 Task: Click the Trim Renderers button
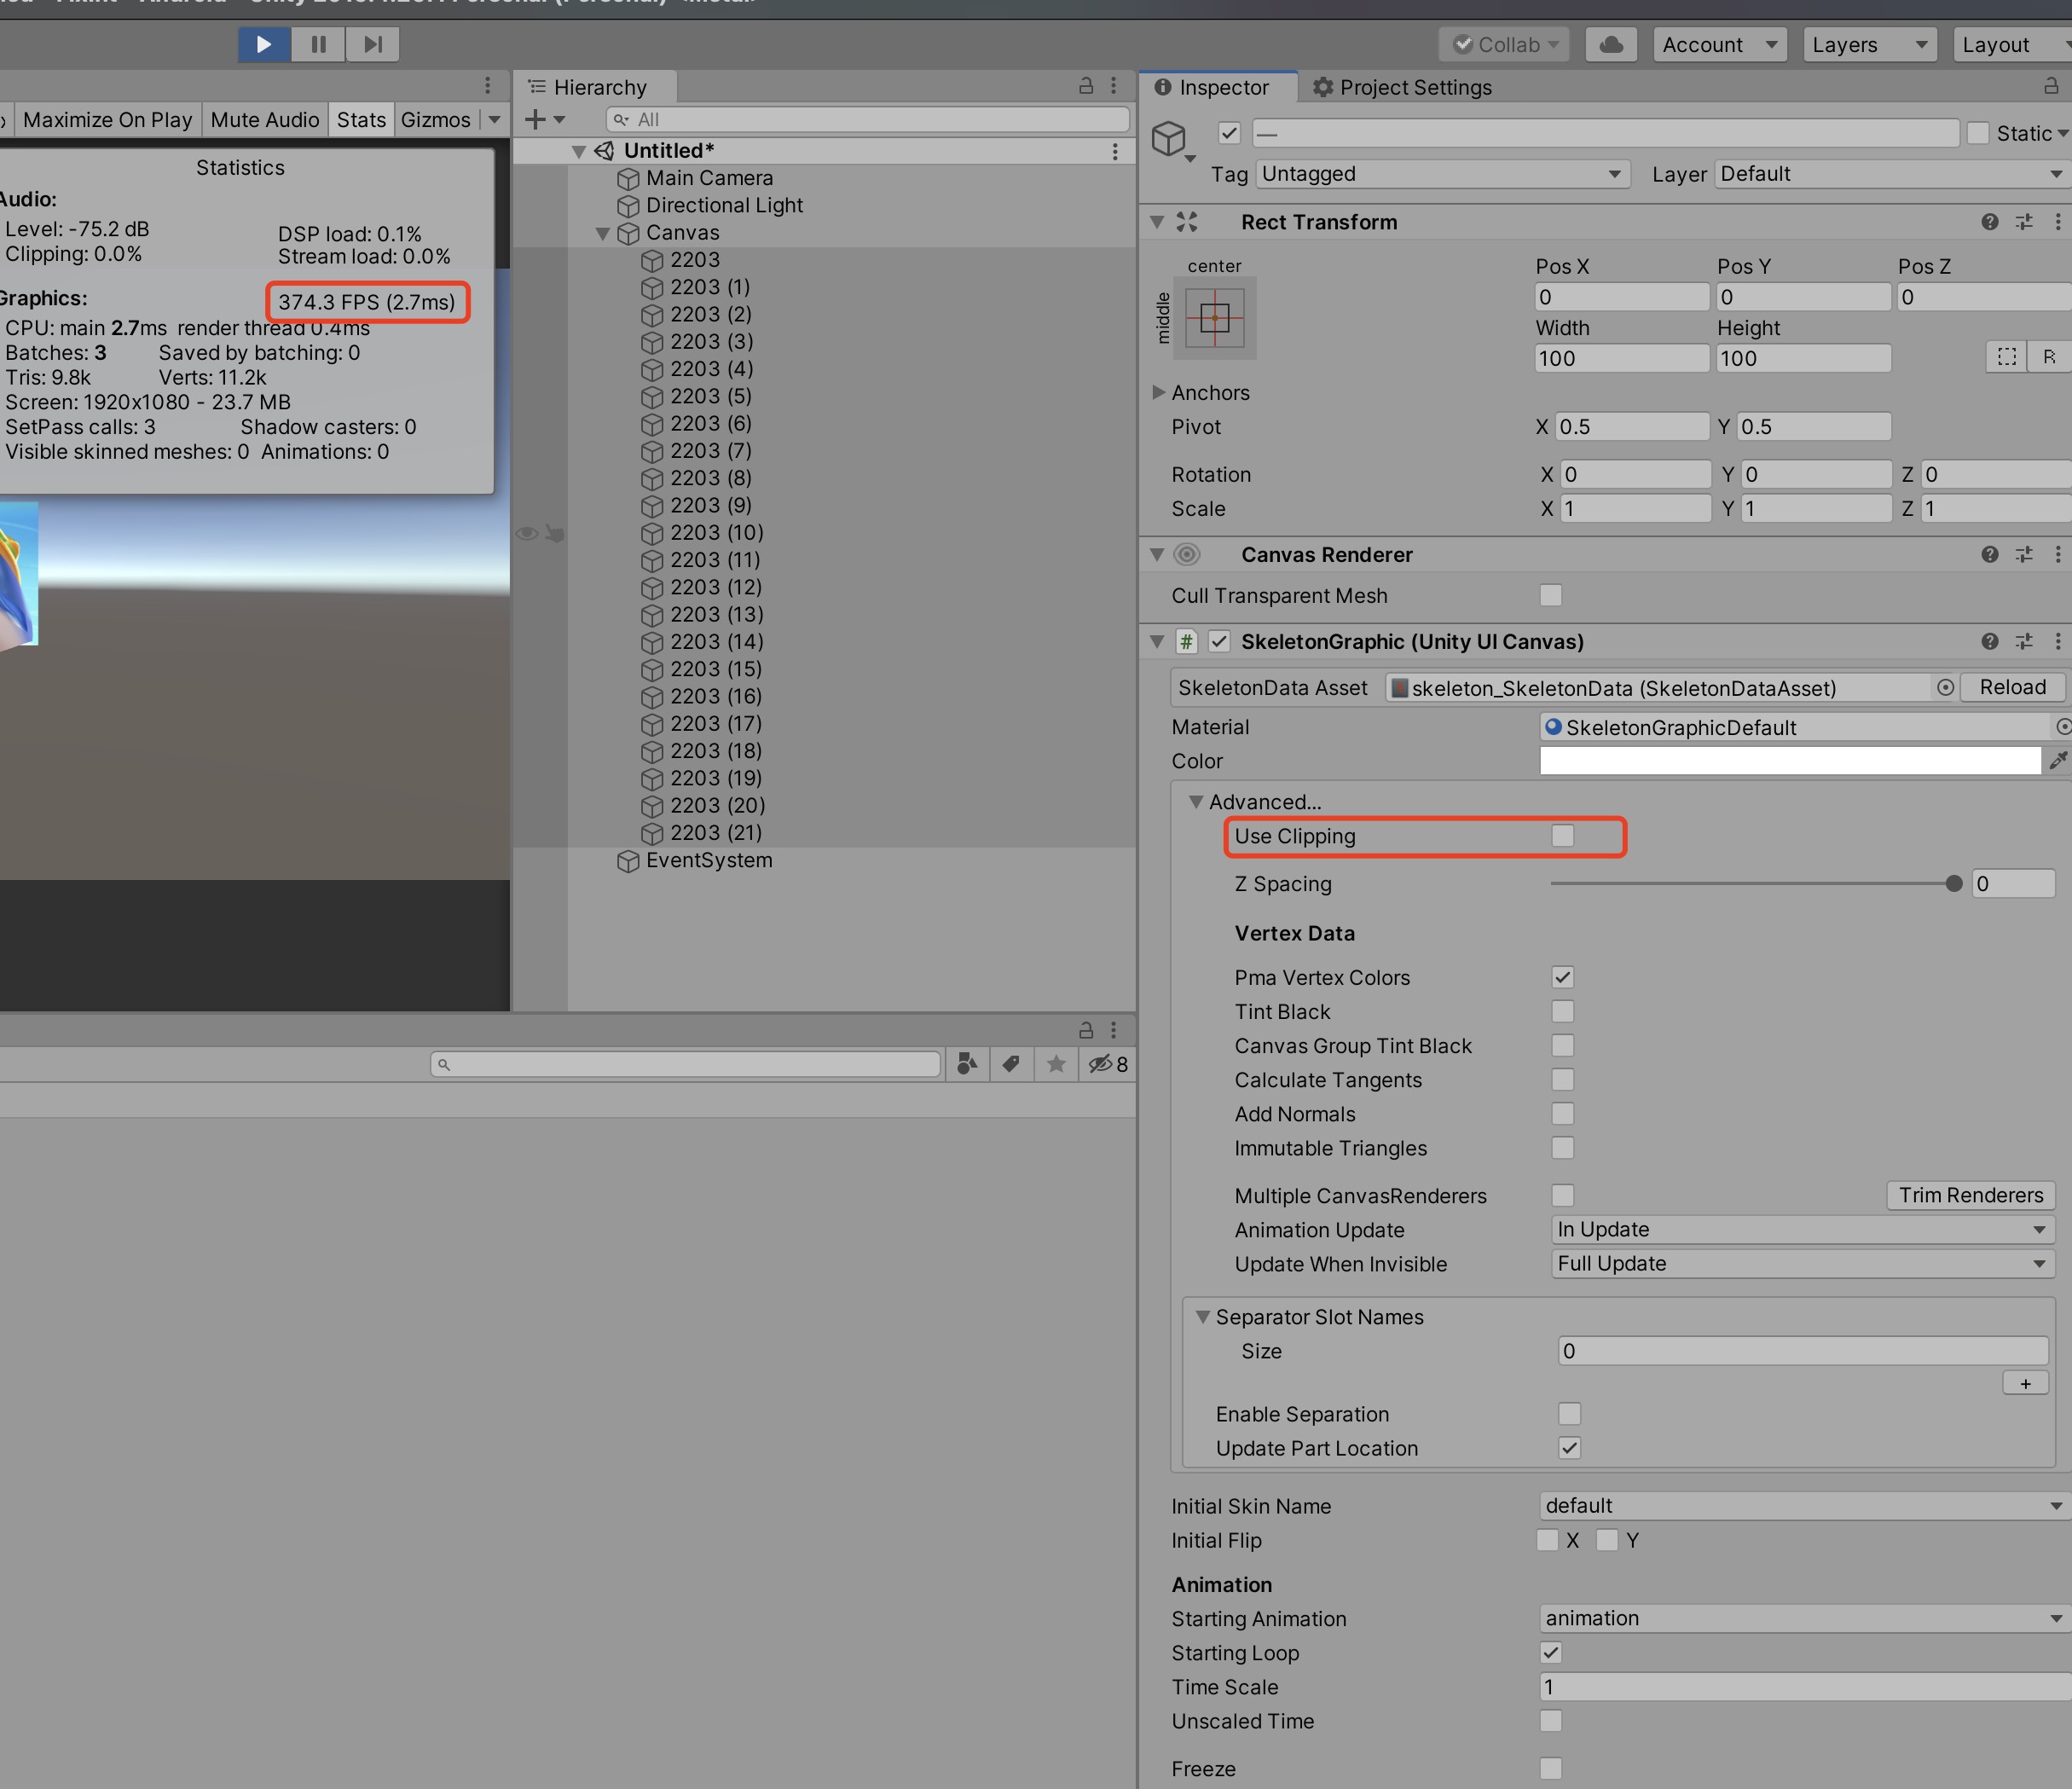tap(1970, 1195)
